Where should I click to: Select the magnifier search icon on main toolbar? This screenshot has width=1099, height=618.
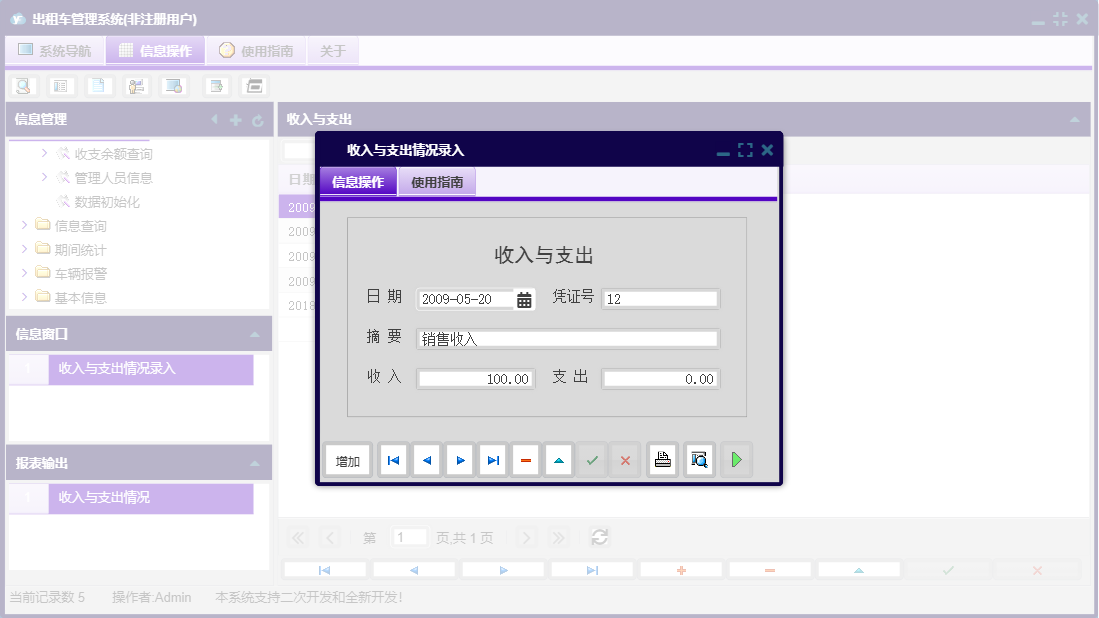(24, 85)
